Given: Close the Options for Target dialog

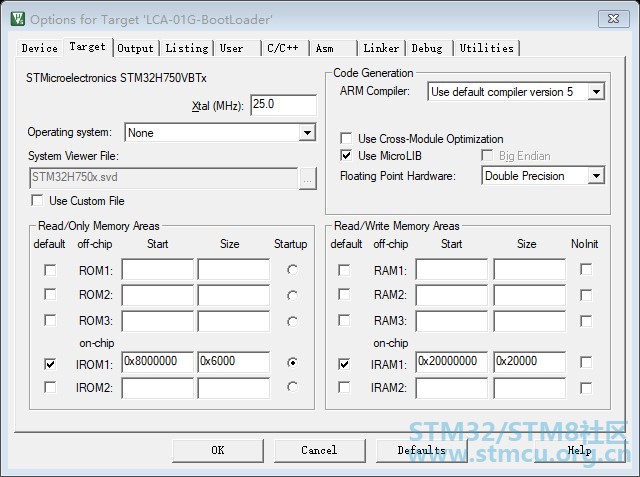Looking at the screenshot, I should click(x=613, y=19).
